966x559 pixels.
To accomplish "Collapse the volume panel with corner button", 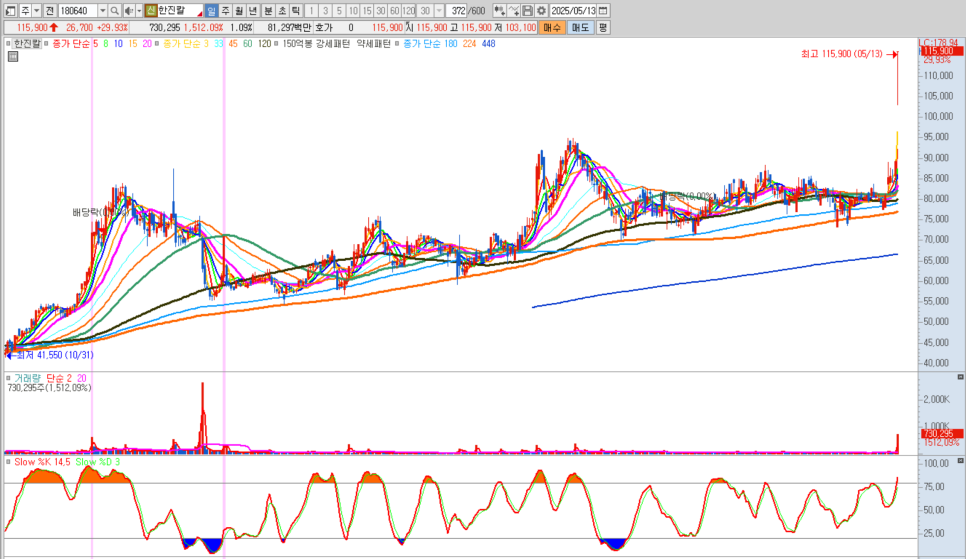I will coord(960,377).
